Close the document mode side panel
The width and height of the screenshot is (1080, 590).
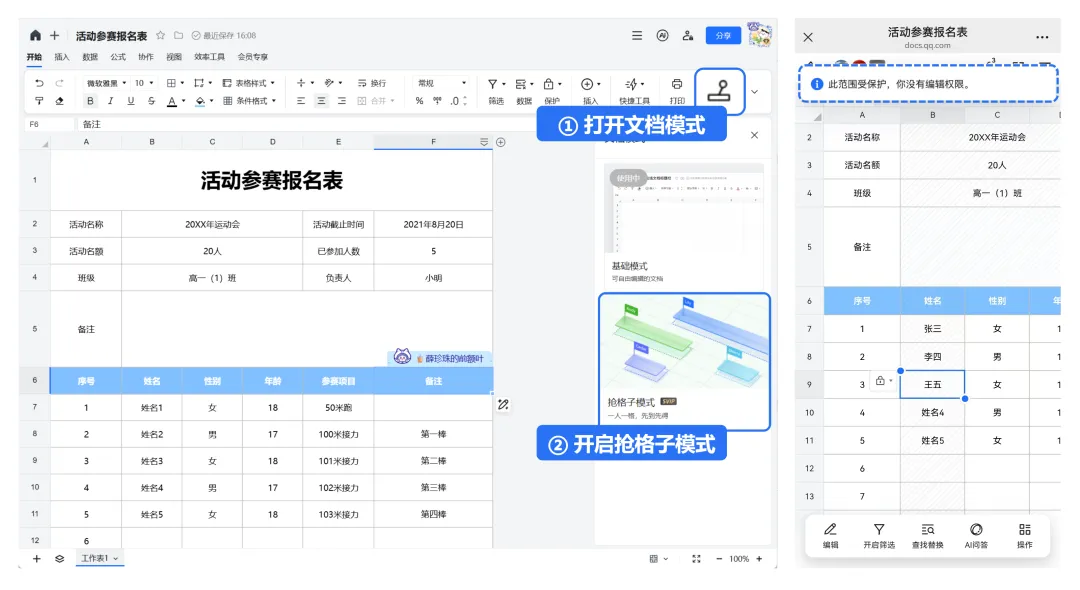(754, 135)
